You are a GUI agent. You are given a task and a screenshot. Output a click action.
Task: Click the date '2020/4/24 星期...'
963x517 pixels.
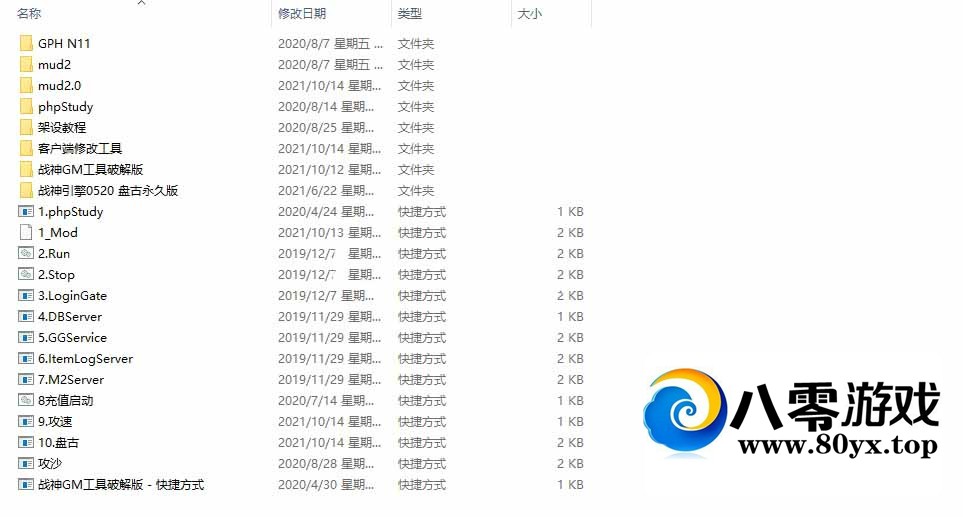tap(326, 212)
